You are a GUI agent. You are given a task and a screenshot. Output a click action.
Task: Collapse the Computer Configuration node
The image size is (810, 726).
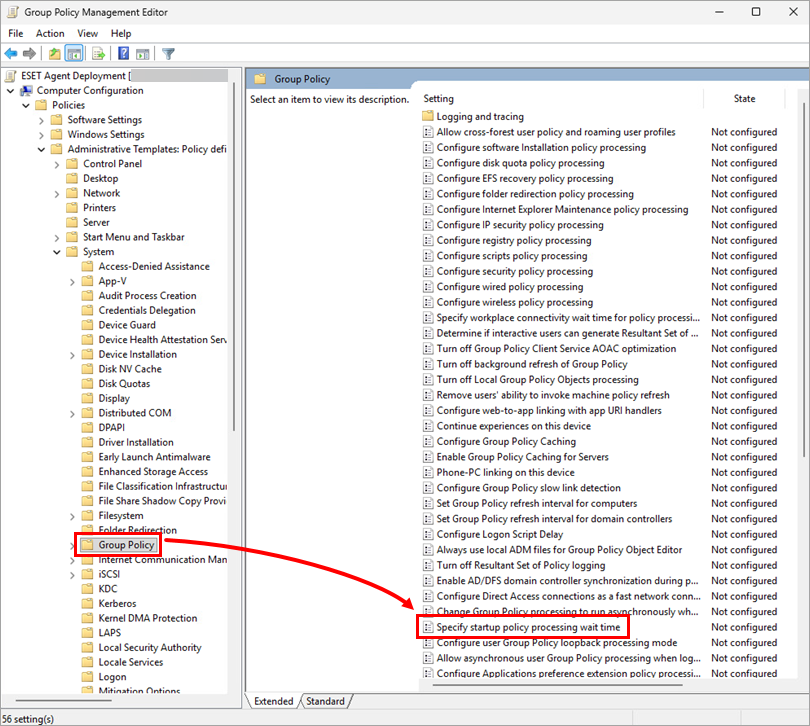[x=11, y=91]
